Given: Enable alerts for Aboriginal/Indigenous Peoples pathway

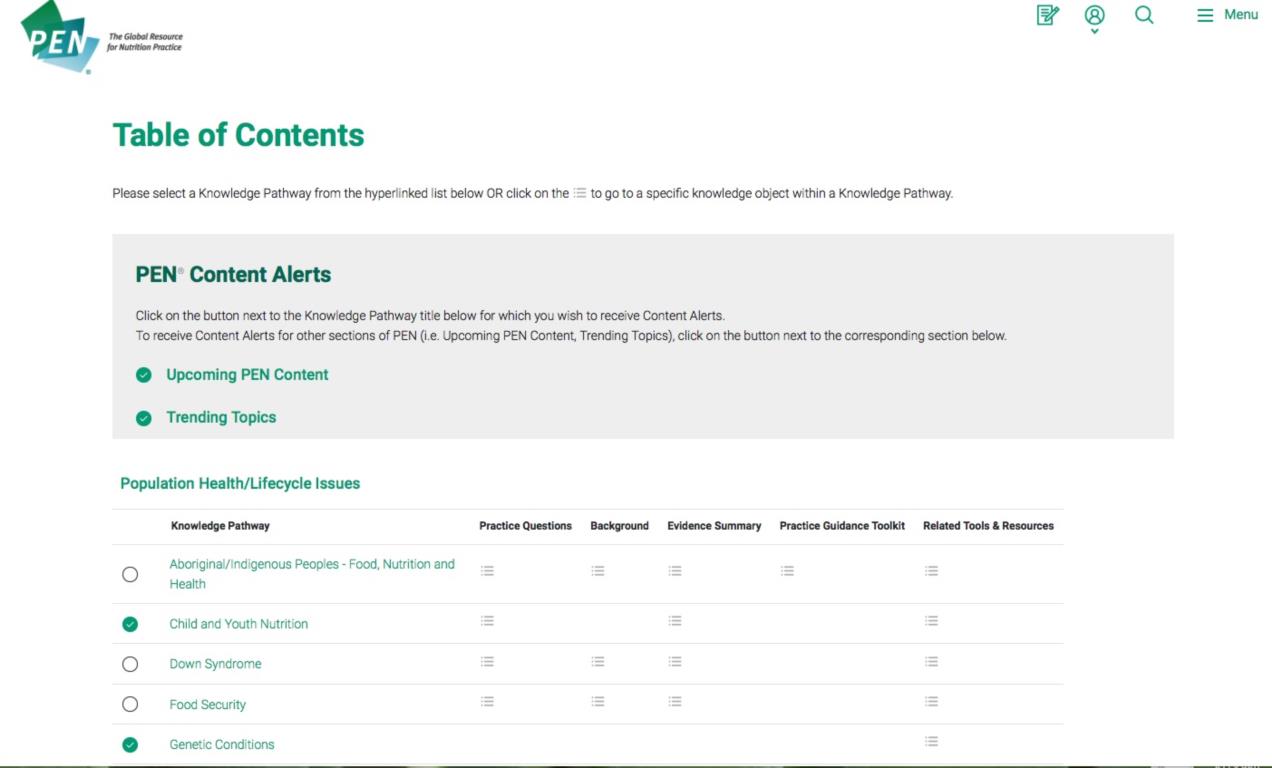Looking at the screenshot, I should pos(130,574).
